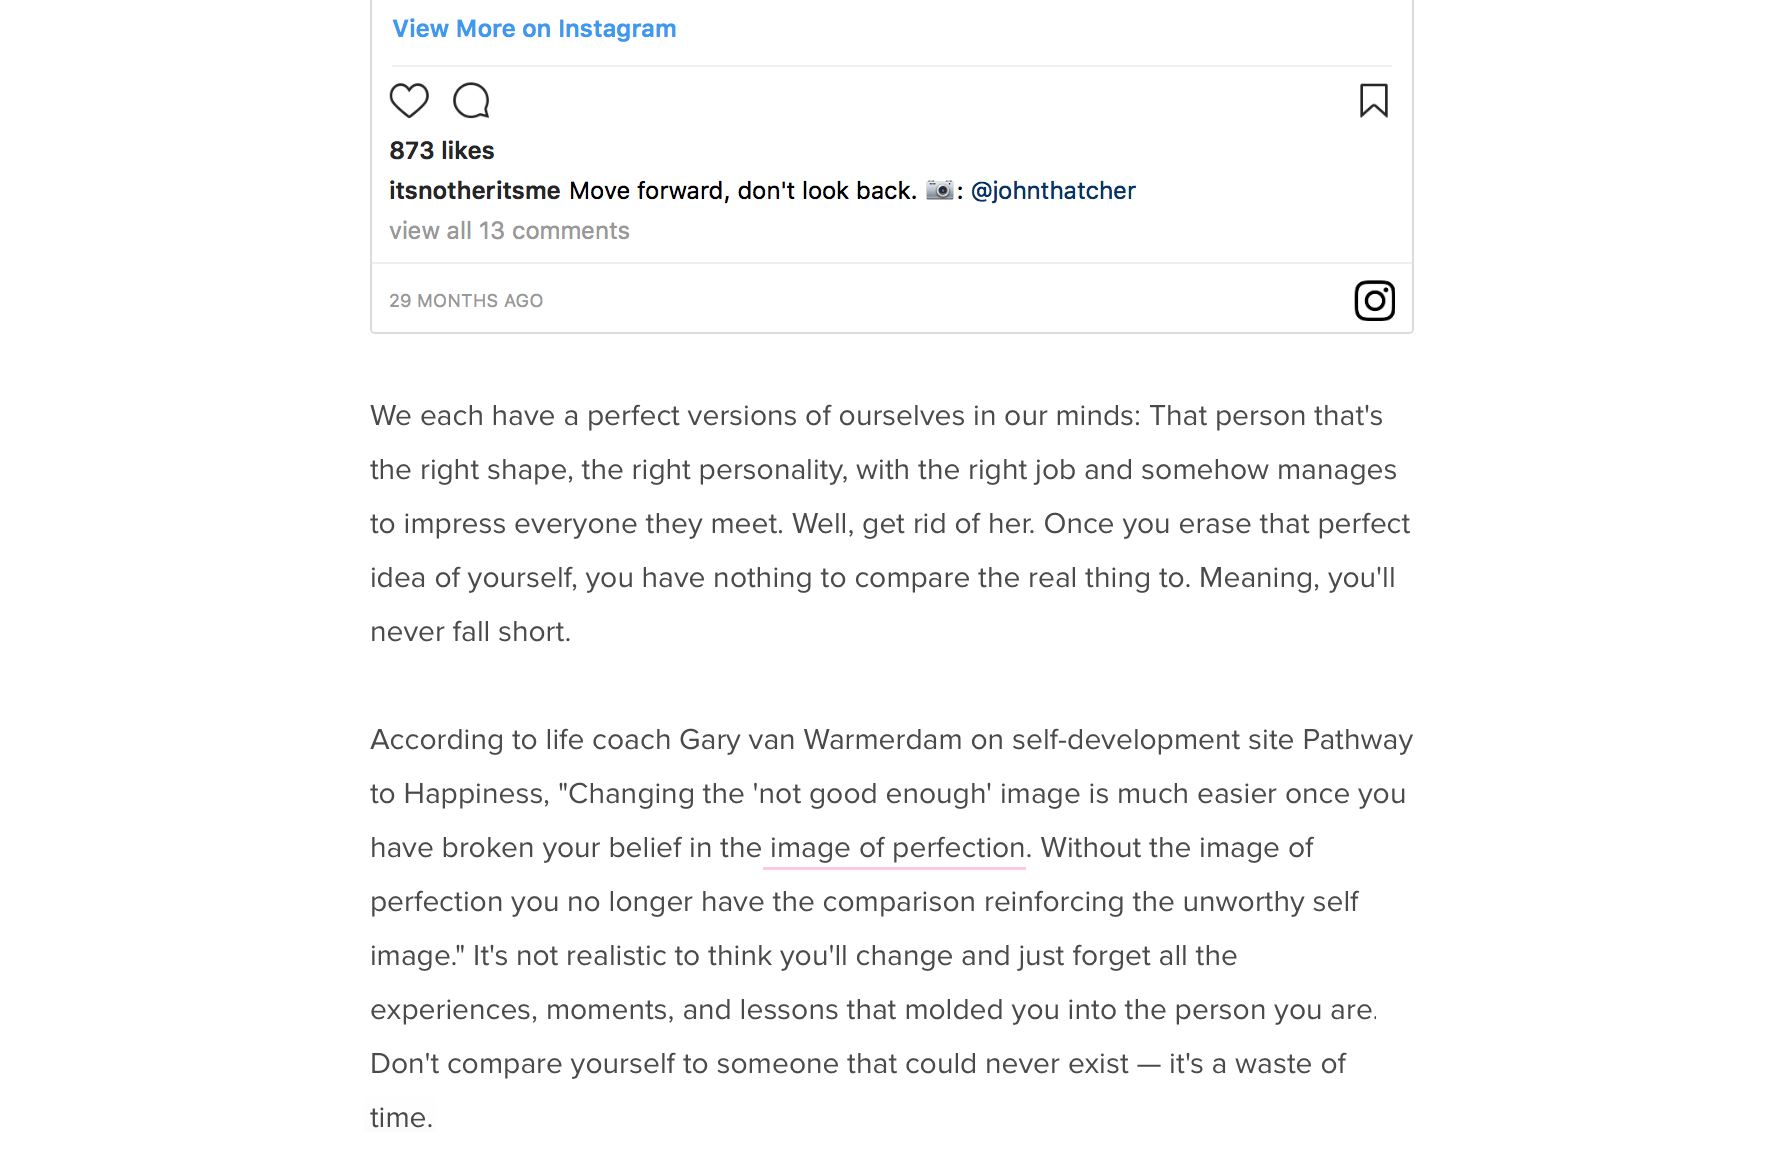Click the Instagram logo in embed footer

pyautogui.click(x=1374, y=300)
